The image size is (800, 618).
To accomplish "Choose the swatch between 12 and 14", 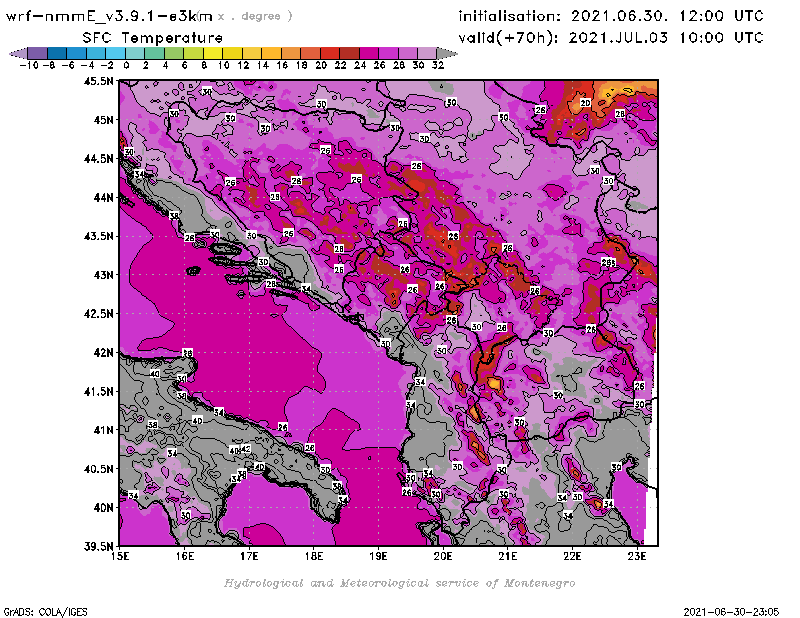I will click(x=252, y=53).
